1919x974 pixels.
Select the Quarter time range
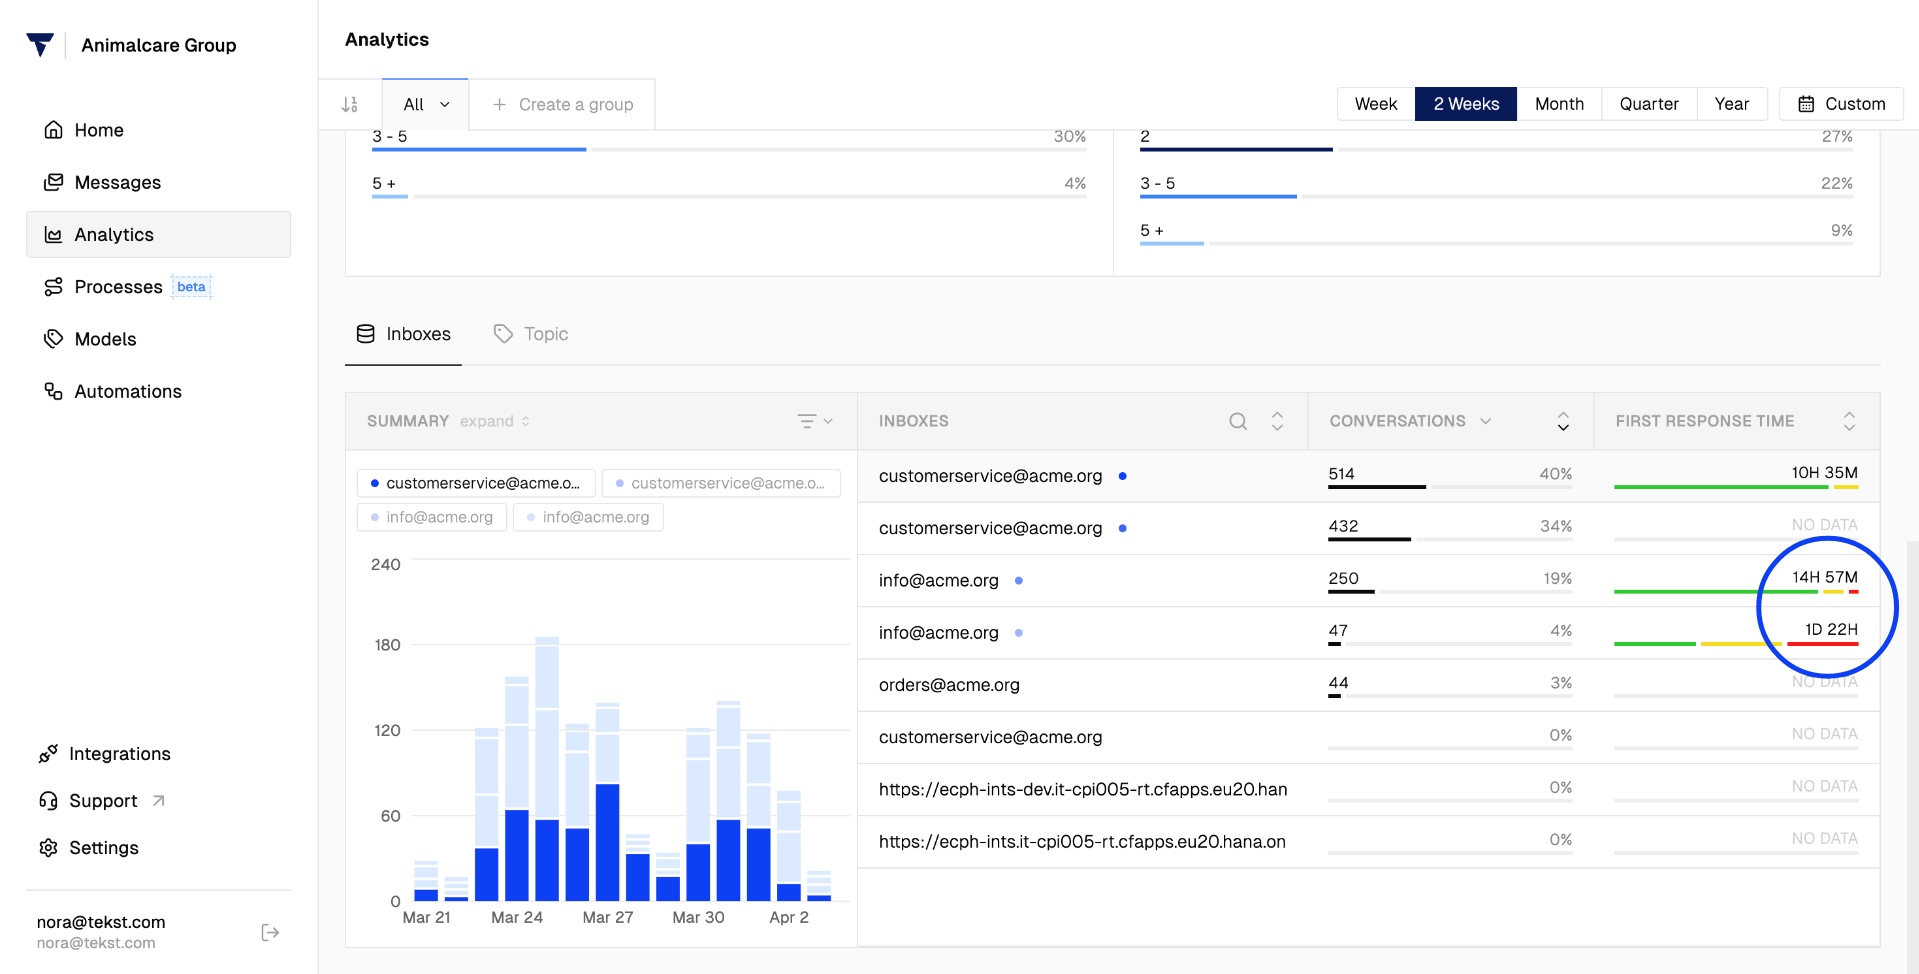click(1649, 104)
